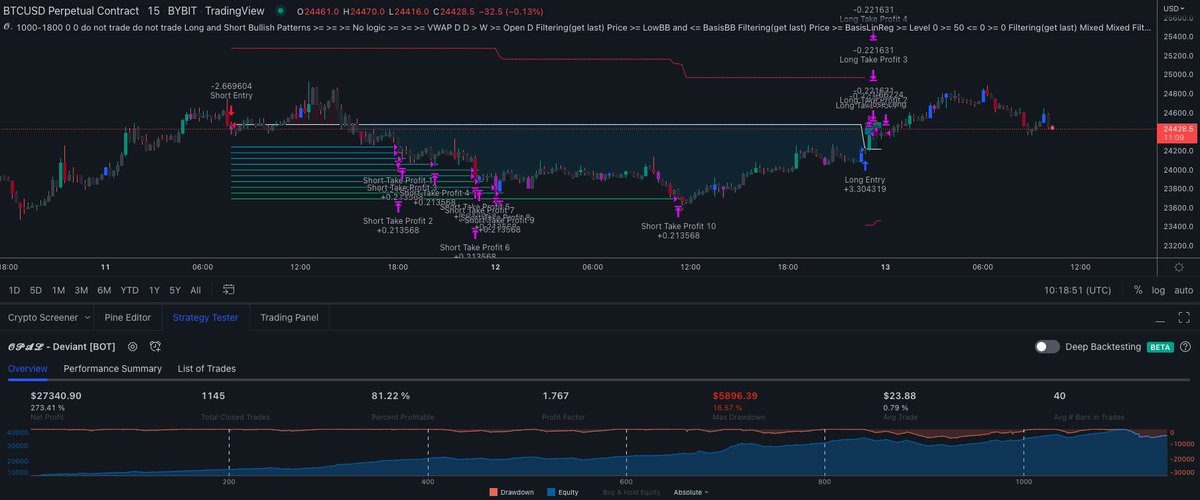The image size is (1200, 500).
Task: Toggle Deep Backtesting switch
Action: [1047, 346]
